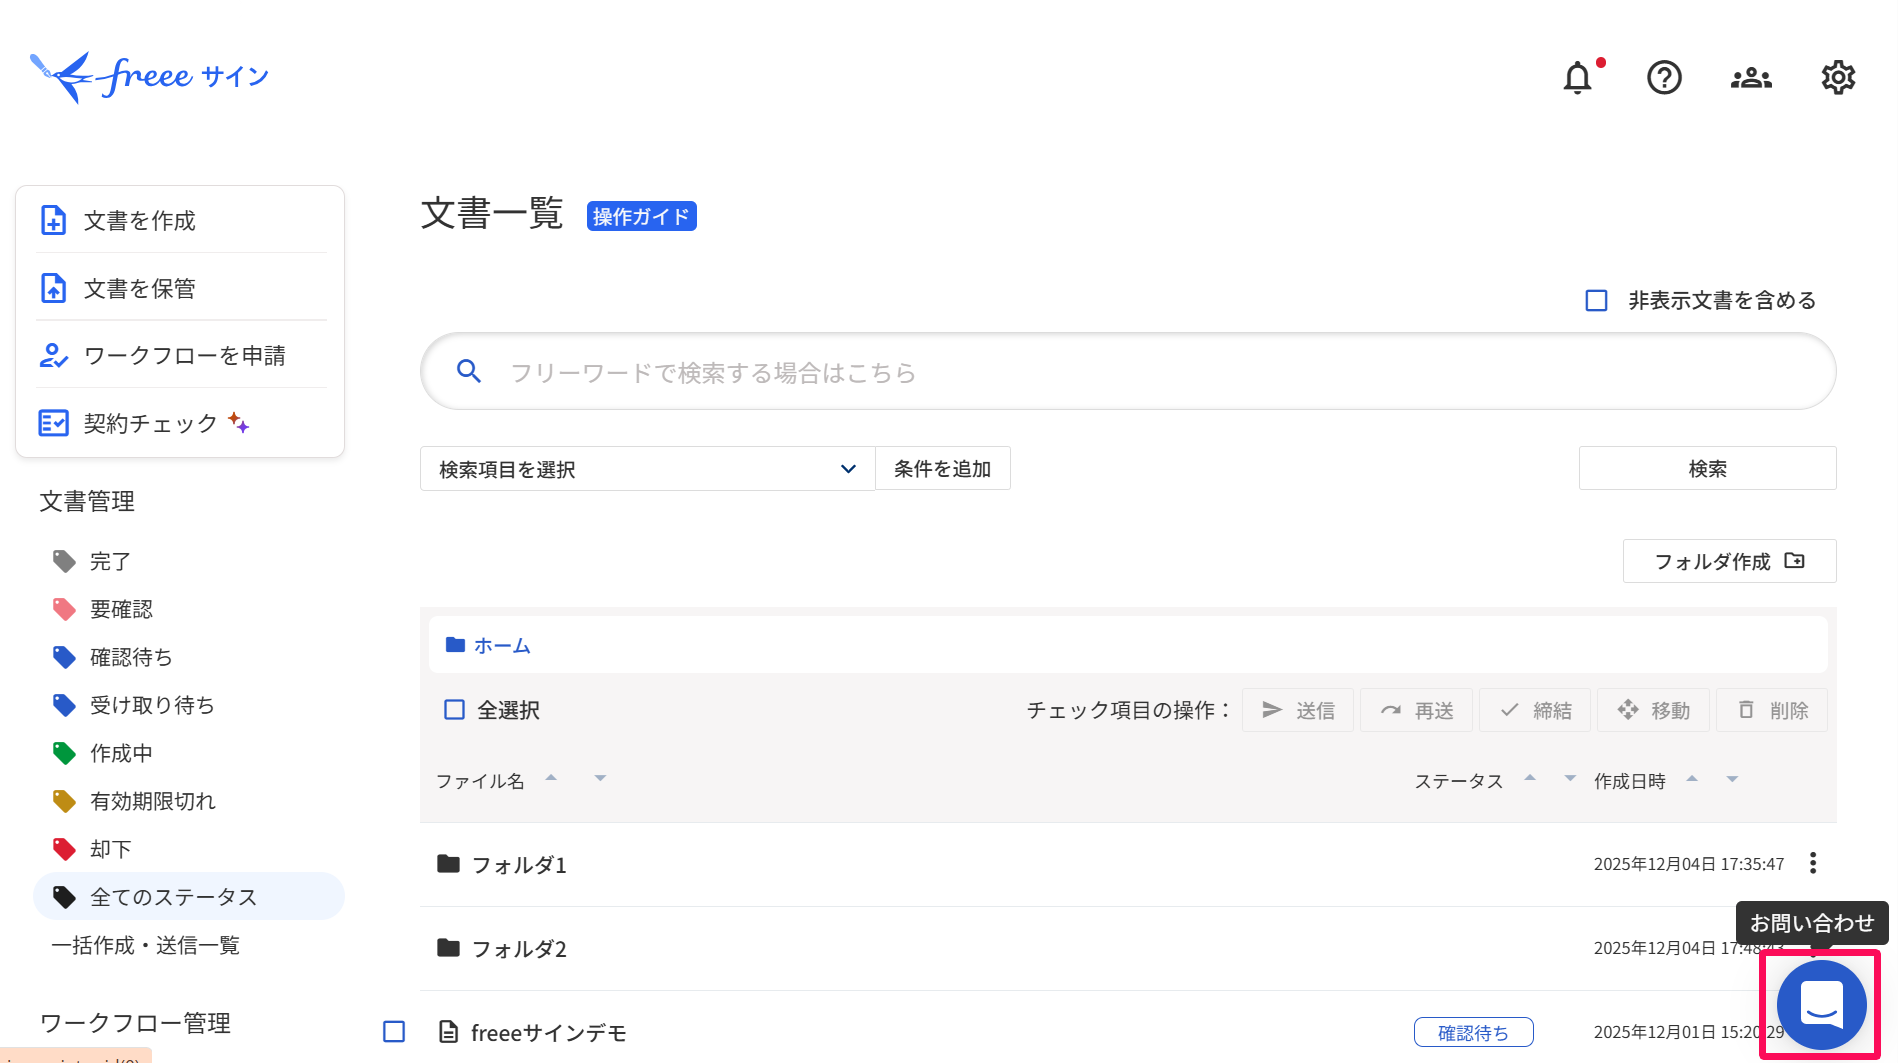Viewport: 1898px width, 1063px height.
Task: Click the search magnifier icon
Action: [x=468, y=372]
